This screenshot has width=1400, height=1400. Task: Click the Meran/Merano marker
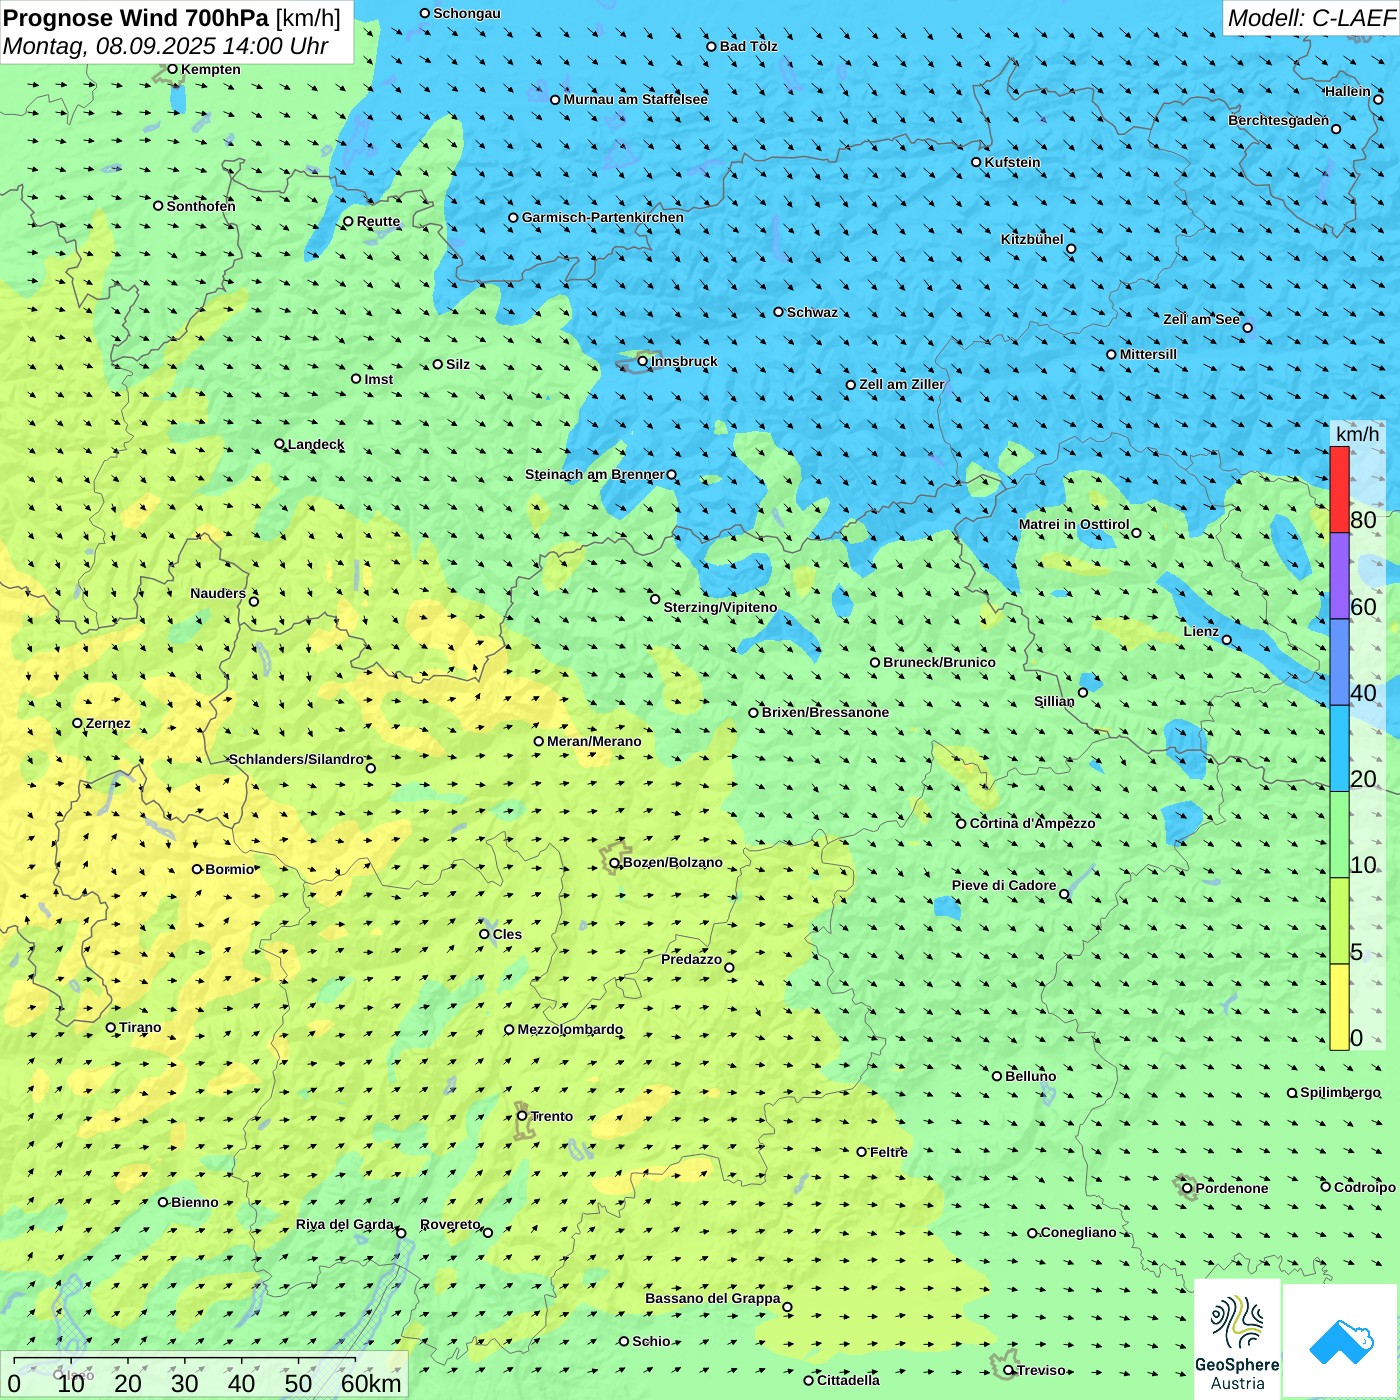point(538,741)
